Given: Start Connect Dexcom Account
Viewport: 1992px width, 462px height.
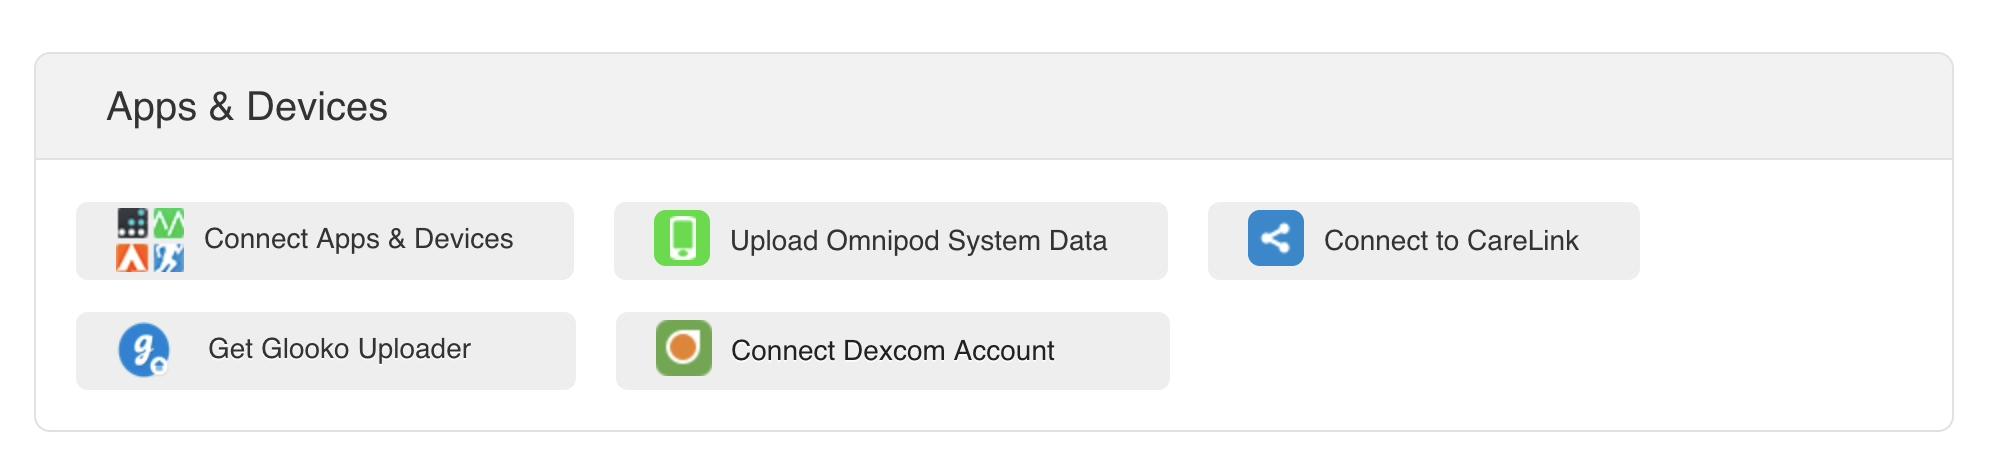Looking at the screenshot, I should click(892, 351).
